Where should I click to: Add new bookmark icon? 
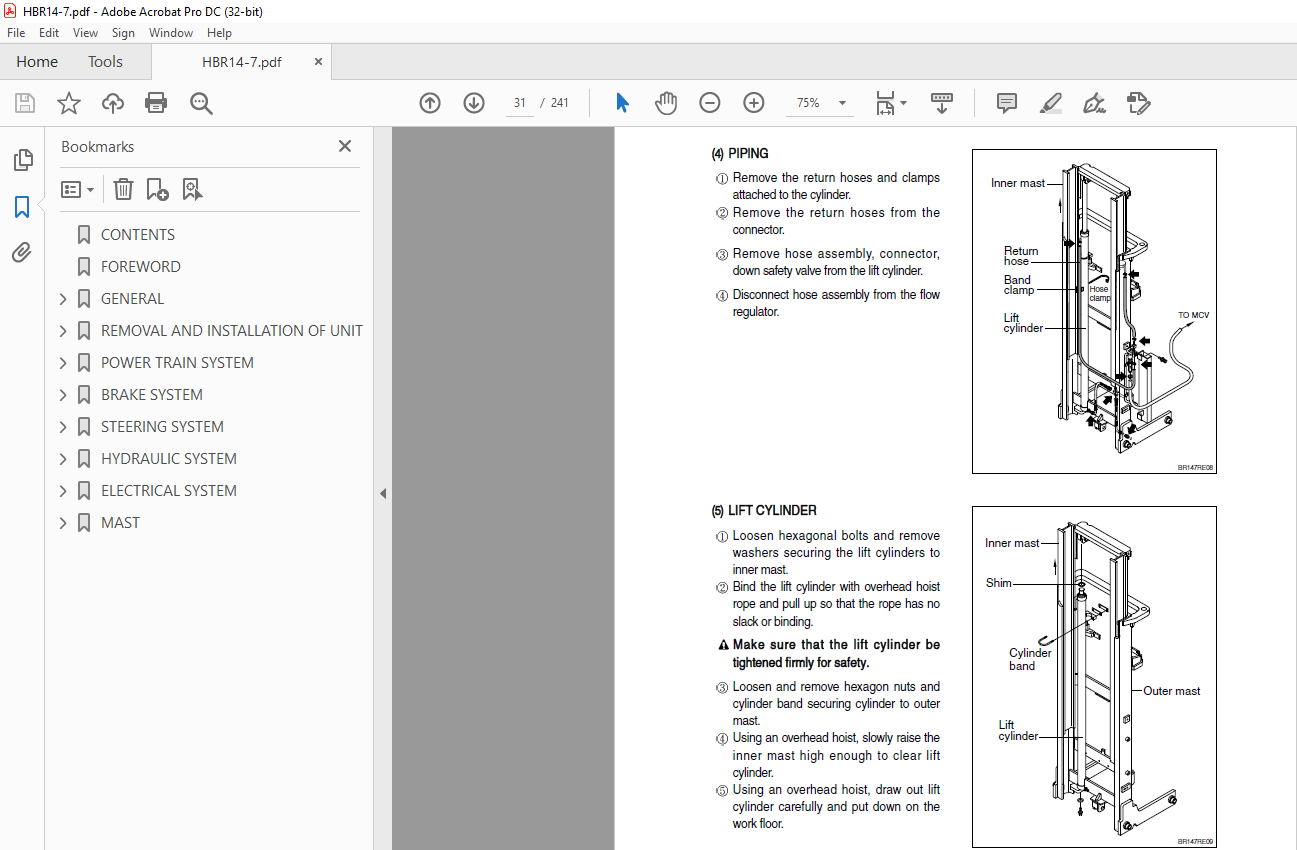pyautogui.click(x=157, y=189)
